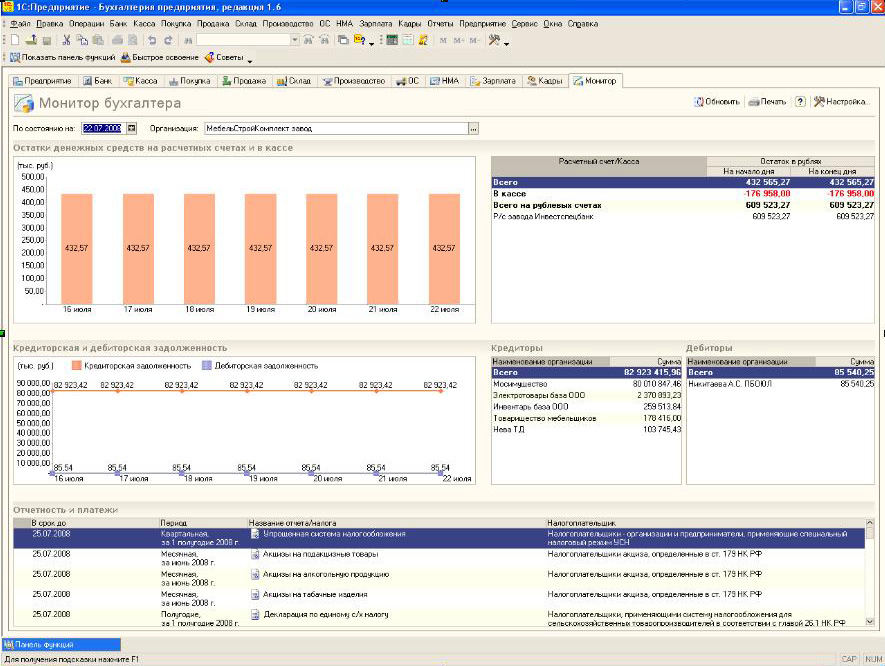Click the question mark help button
885x666 pixels.
[x=800, y=102]
